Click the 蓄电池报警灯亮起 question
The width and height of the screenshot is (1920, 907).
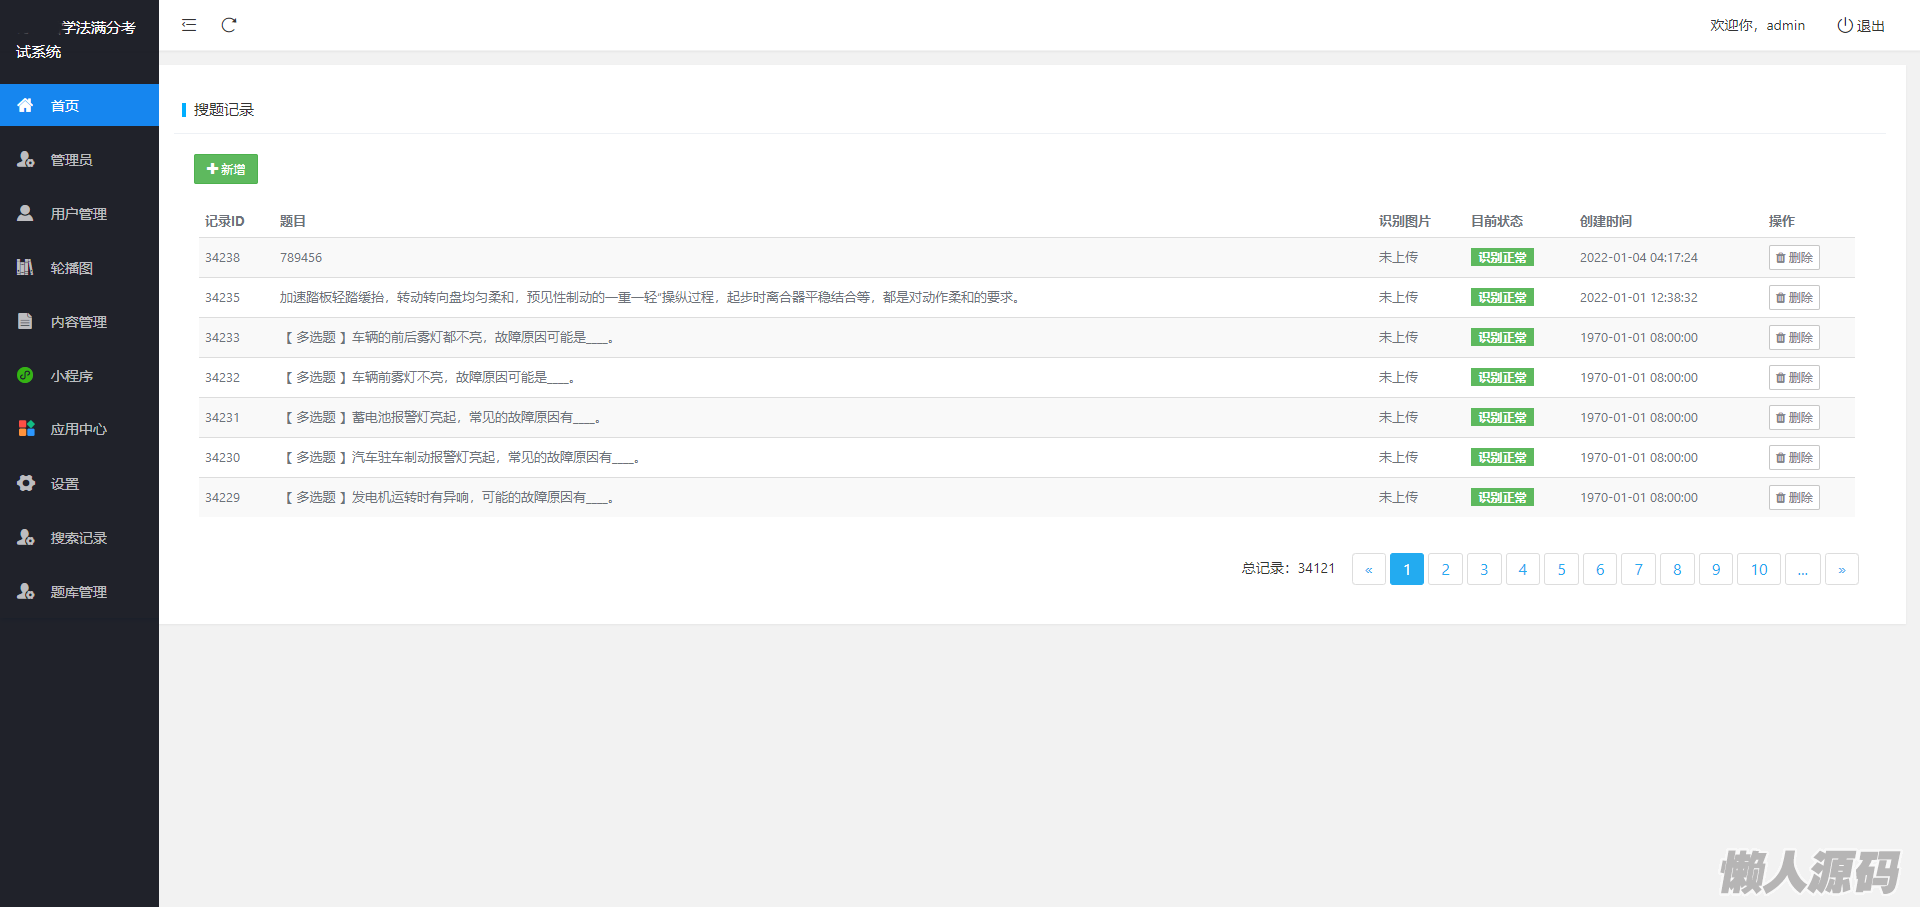tap(443, 417)
